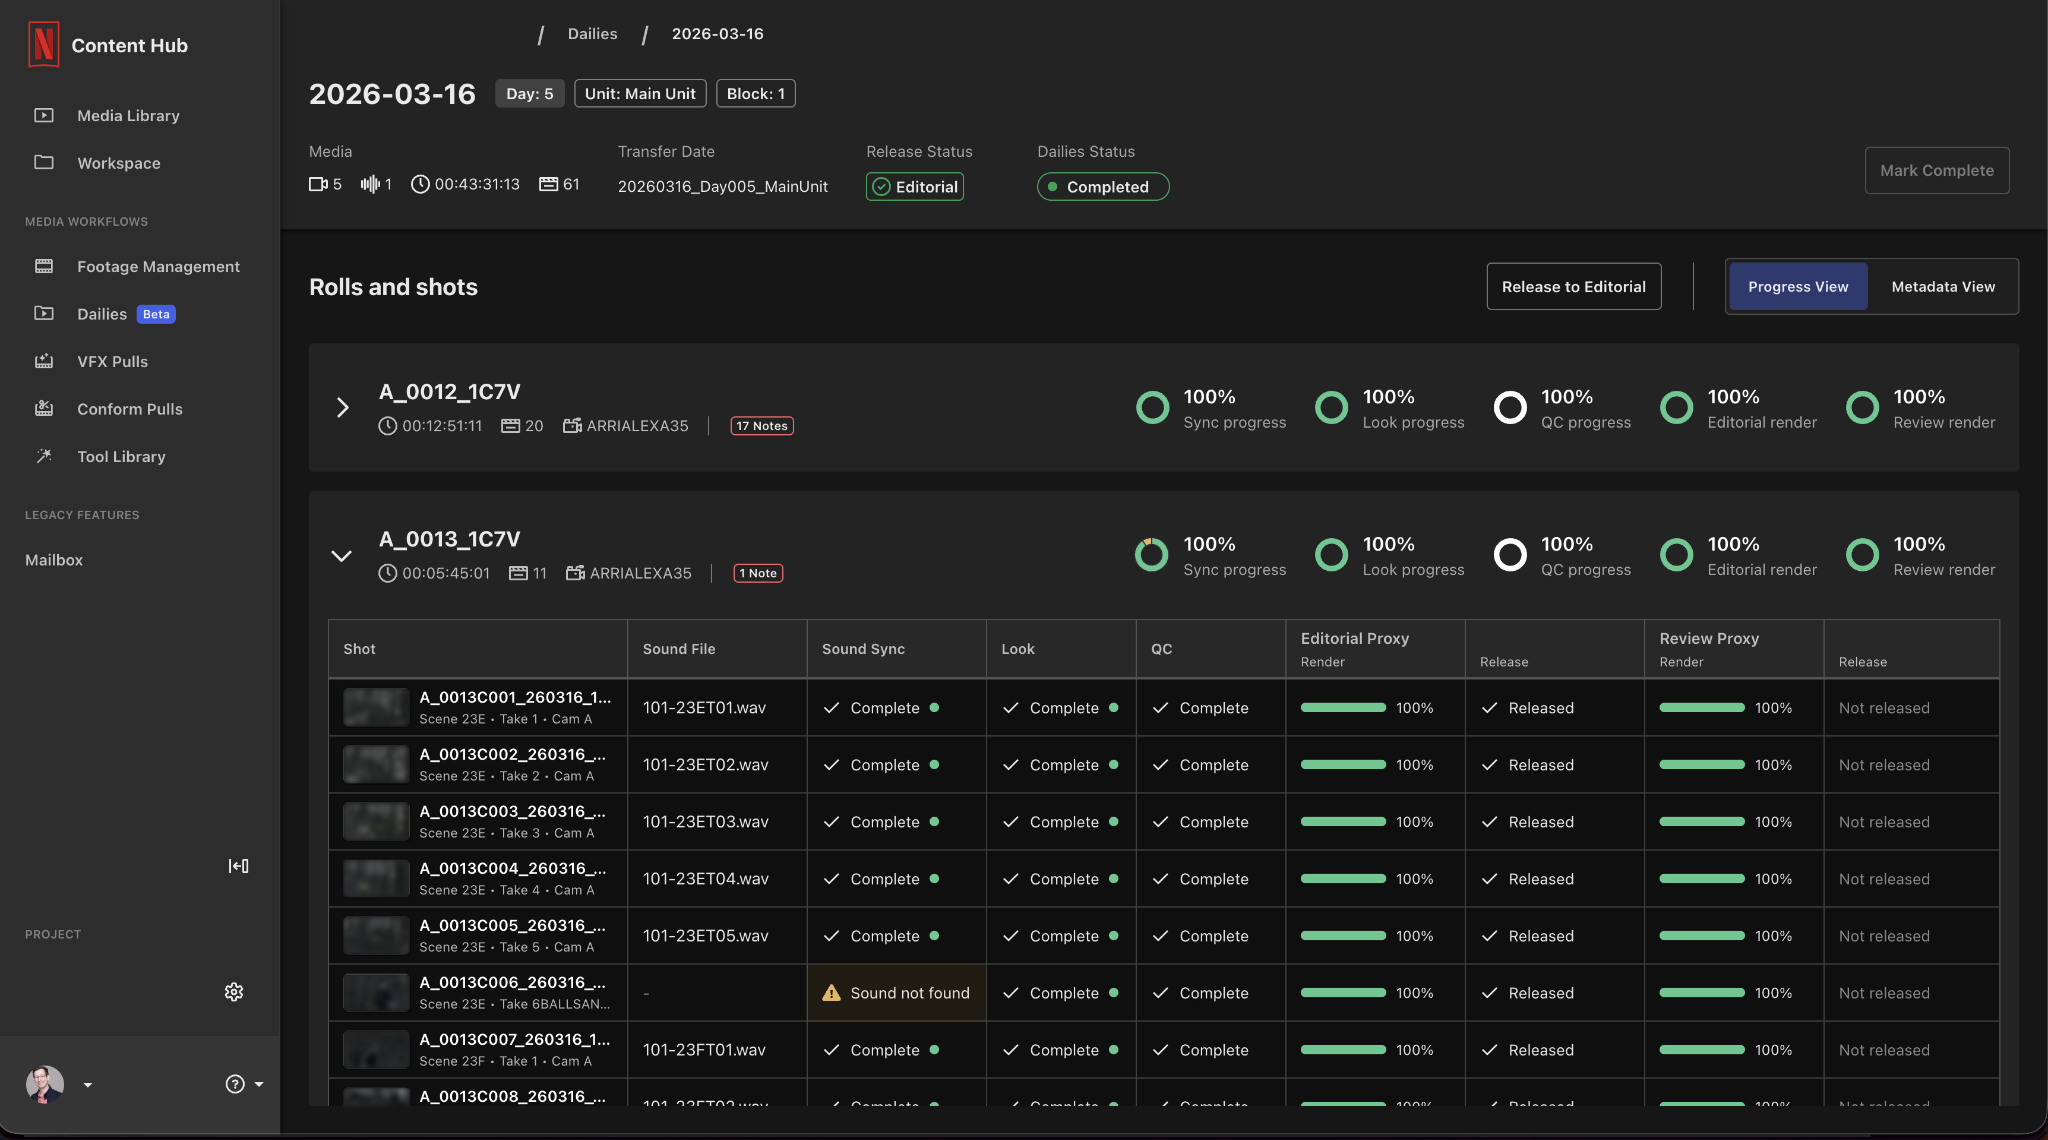This screenshot has width=2048, height=1140.
Task: Open project settings gear icon
Action: (x=234, y=992)
